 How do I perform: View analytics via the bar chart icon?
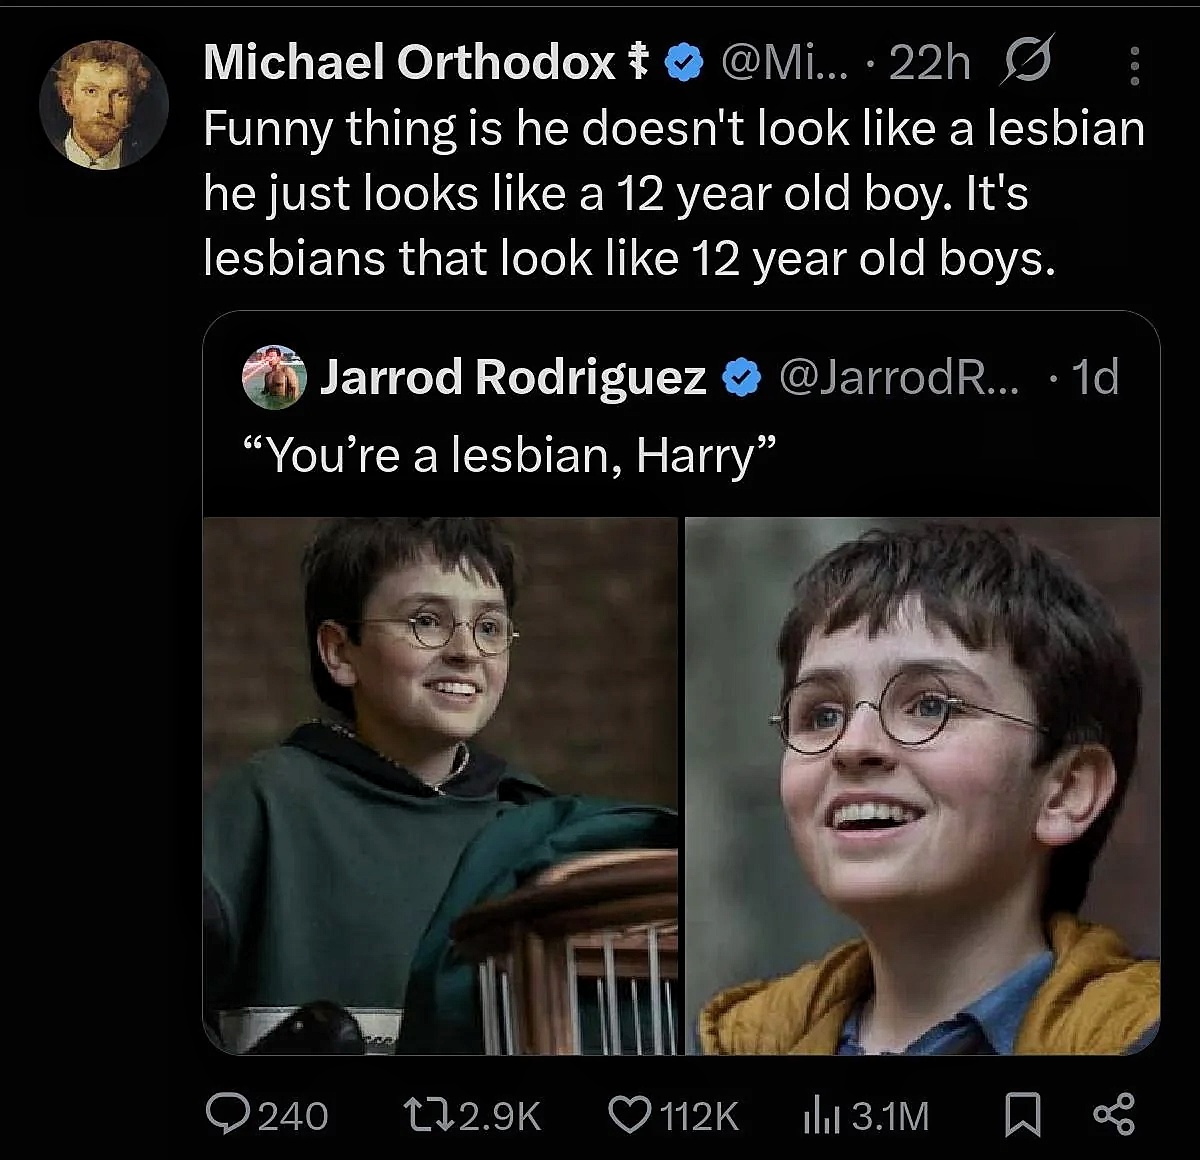820,1115
